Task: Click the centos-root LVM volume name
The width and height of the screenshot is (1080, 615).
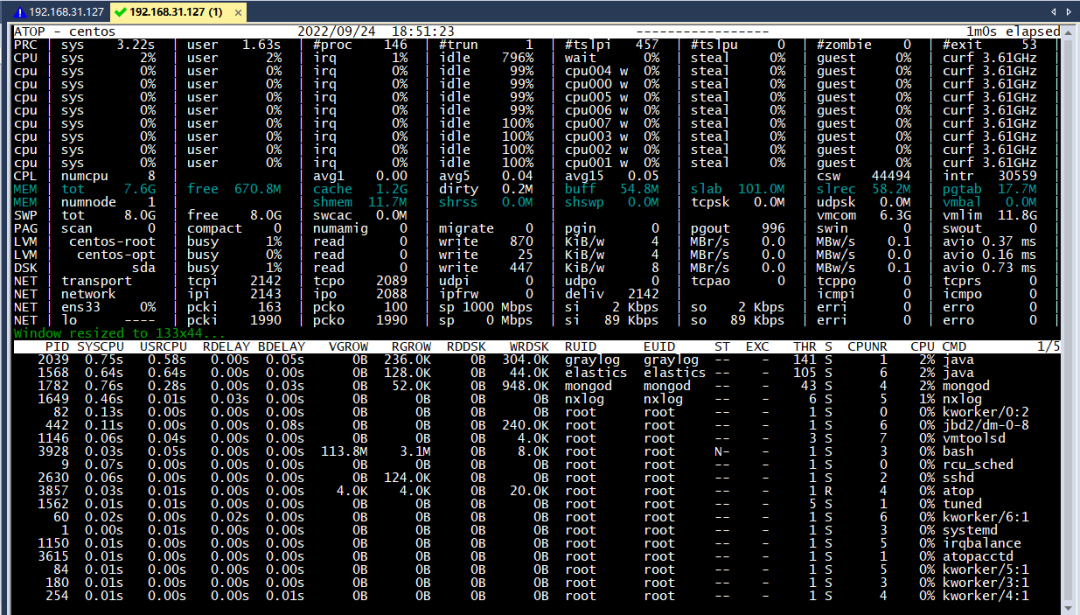Action: (x=112, y=242)
